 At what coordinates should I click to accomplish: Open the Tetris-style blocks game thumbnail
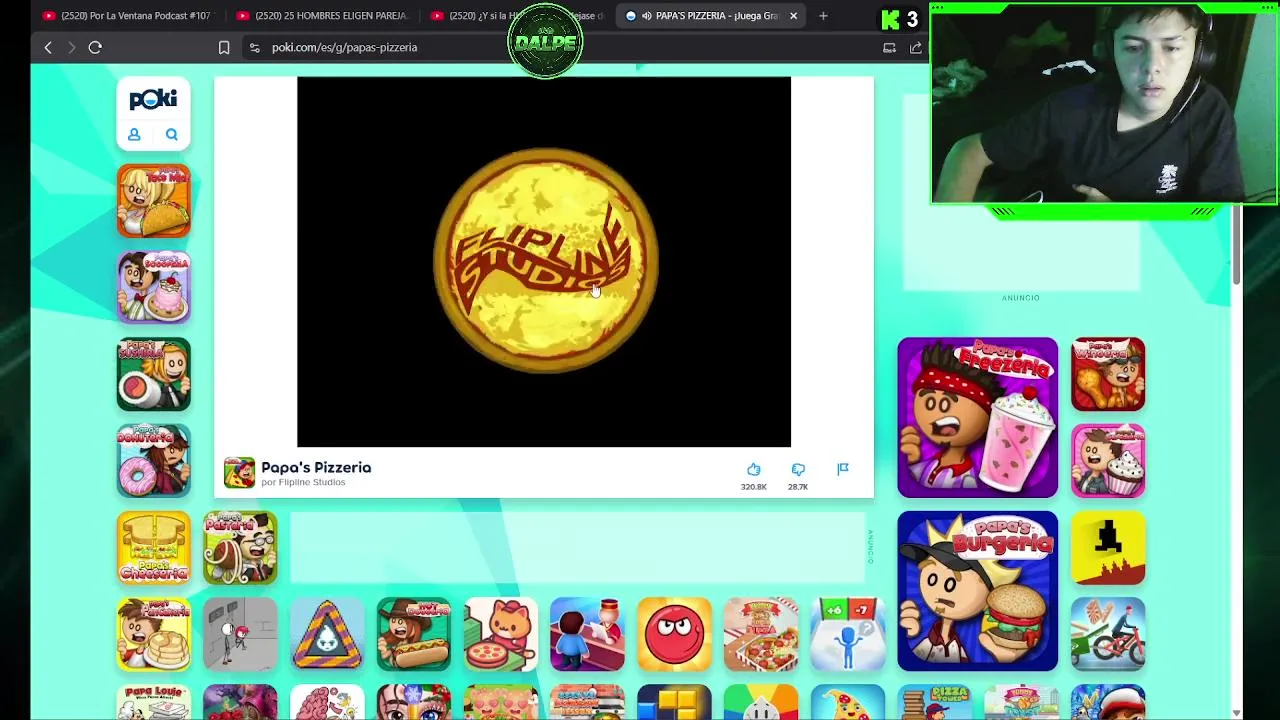click(x=674, y=702)
